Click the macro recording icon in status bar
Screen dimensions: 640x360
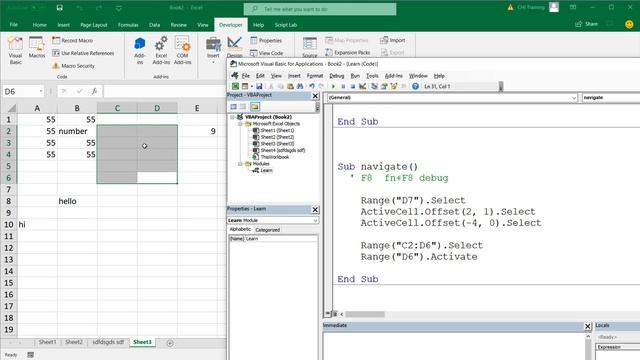tap(31, 355)
